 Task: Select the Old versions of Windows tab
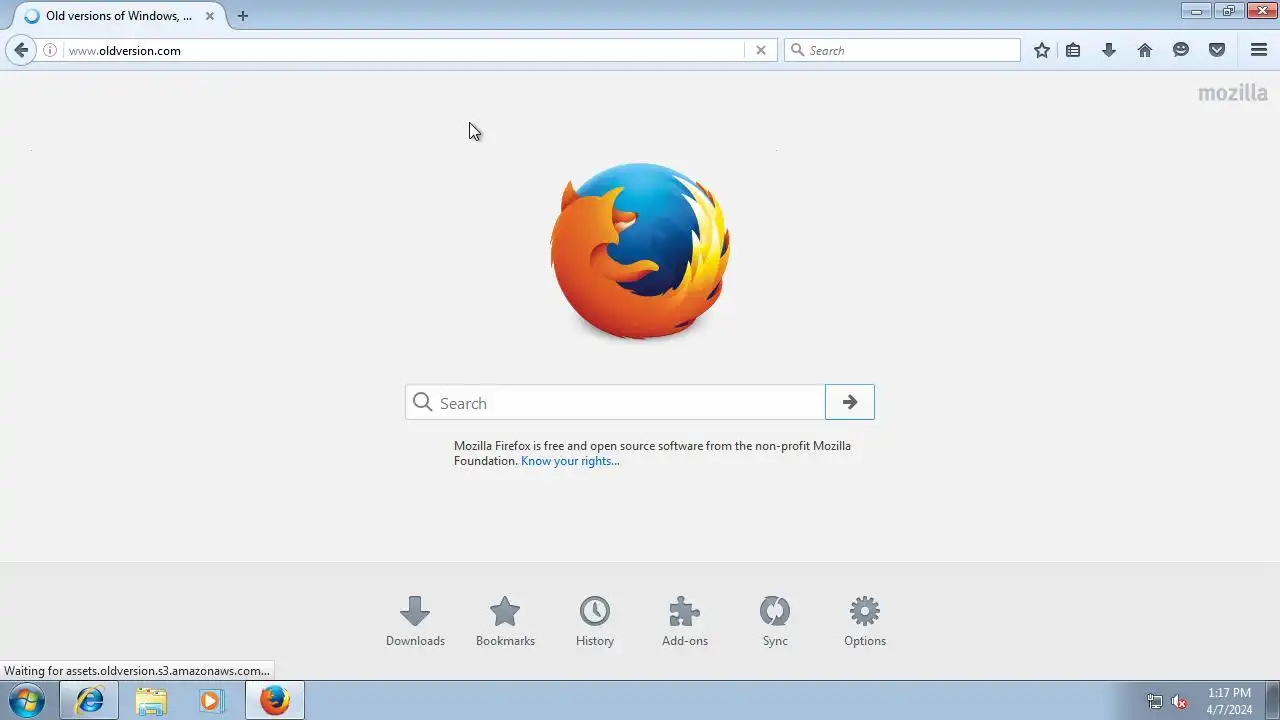coord(118,16)
